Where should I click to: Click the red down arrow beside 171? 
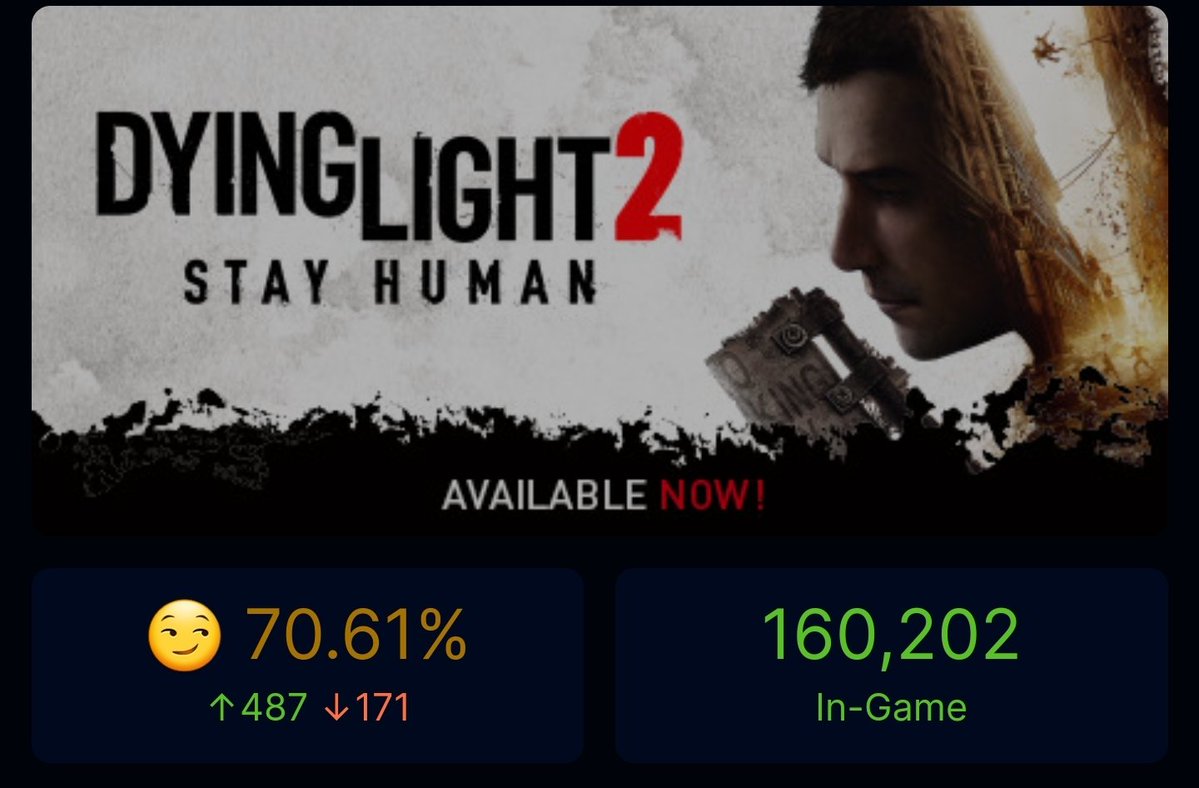tap(336, 708)
